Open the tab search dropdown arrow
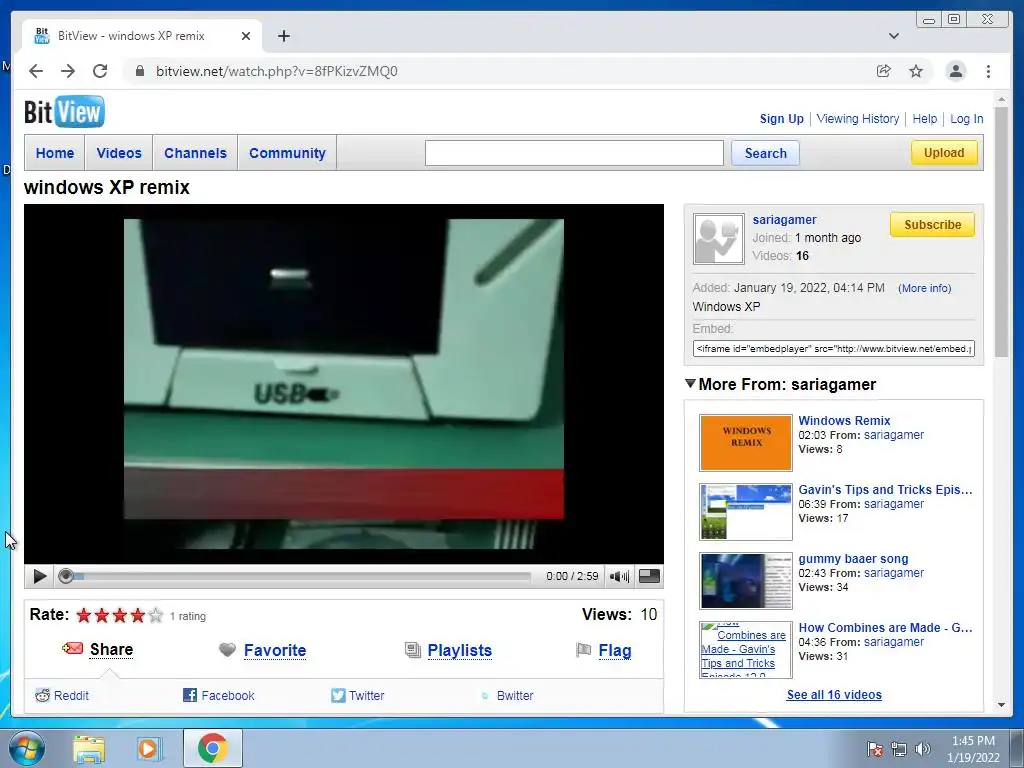Image resolution: width=1024 pixels, height=768 pixels. click(x=894, y=36)
